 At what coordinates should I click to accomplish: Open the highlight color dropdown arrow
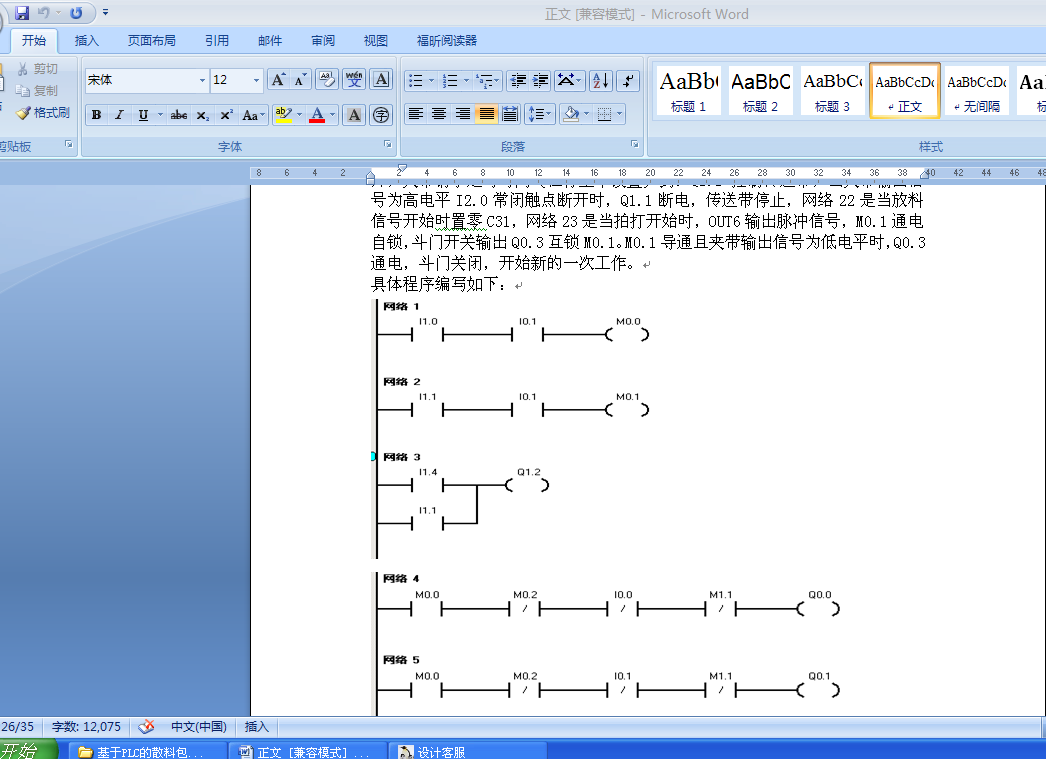(x=300, y=115)
